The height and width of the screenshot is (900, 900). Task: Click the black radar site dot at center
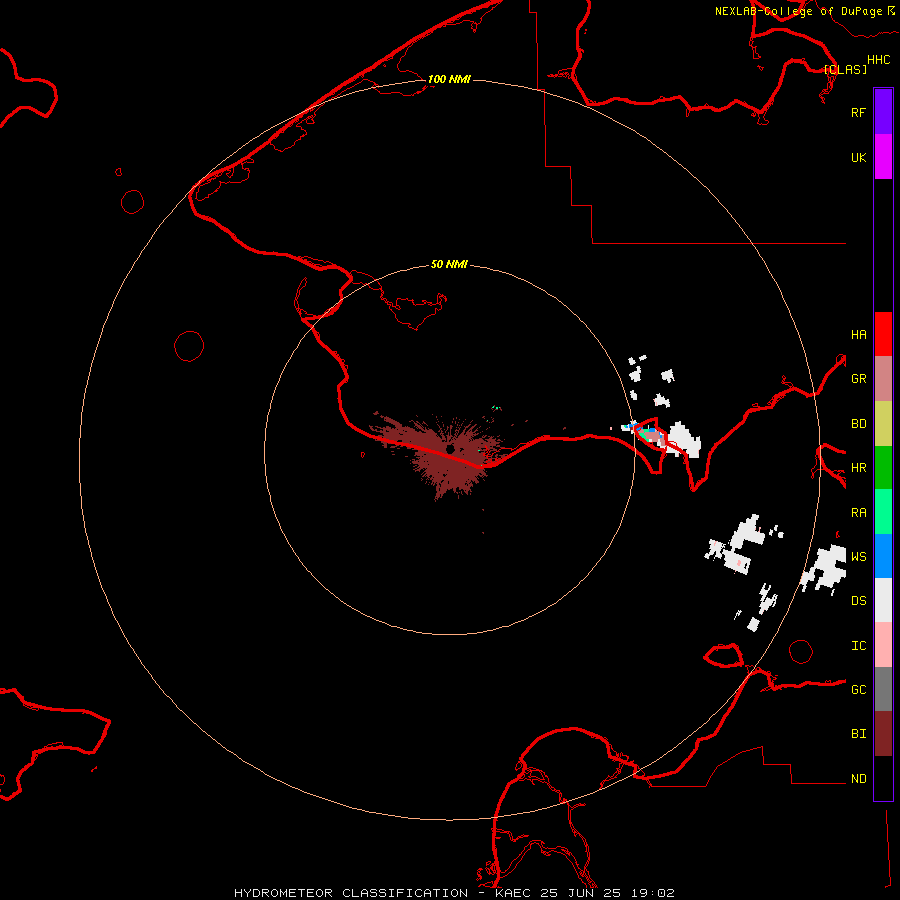[x=450, y=449]
